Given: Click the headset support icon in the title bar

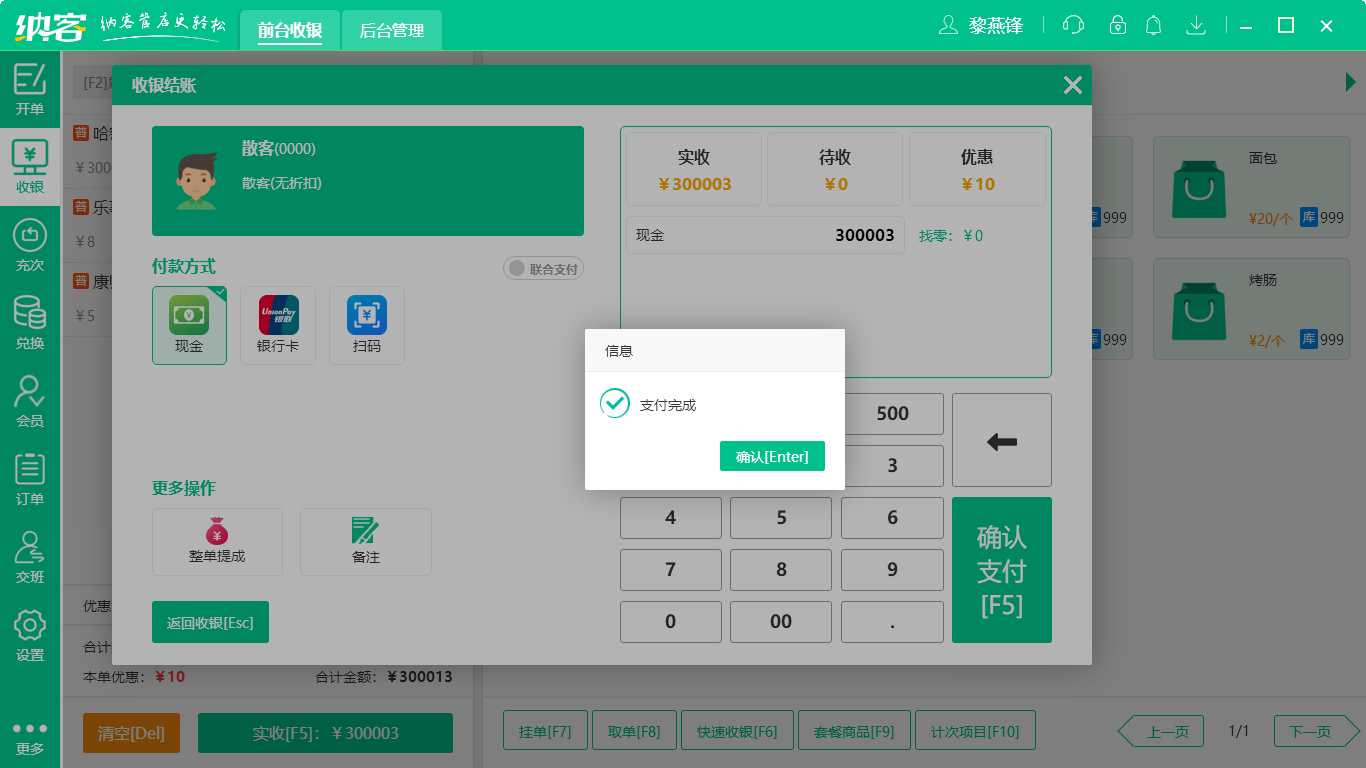Looking at the screenshot, I should 1073,25.
